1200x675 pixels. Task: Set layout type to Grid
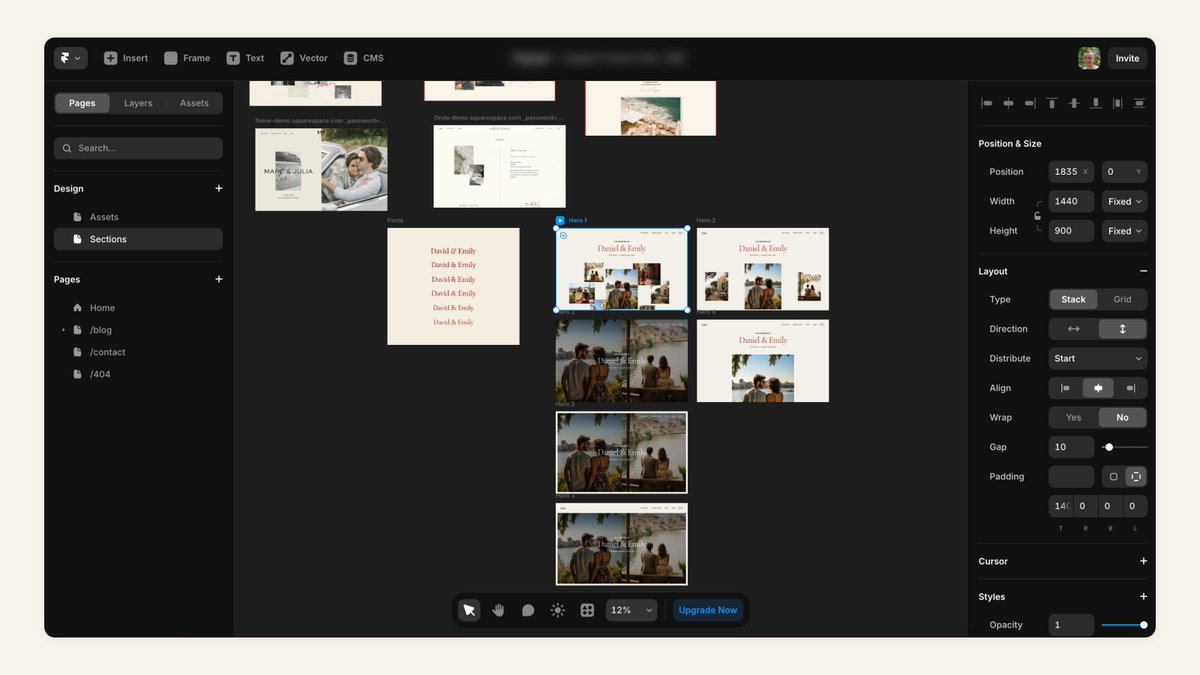click(x=1122, y=299)
